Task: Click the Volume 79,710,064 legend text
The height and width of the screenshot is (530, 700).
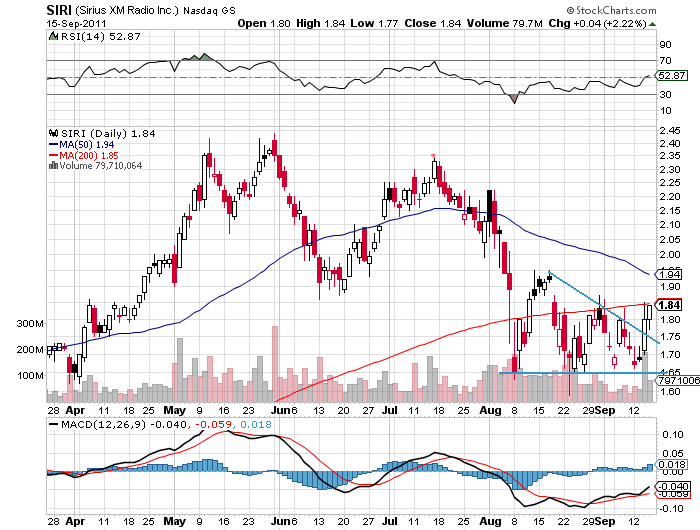Action: 101,165
